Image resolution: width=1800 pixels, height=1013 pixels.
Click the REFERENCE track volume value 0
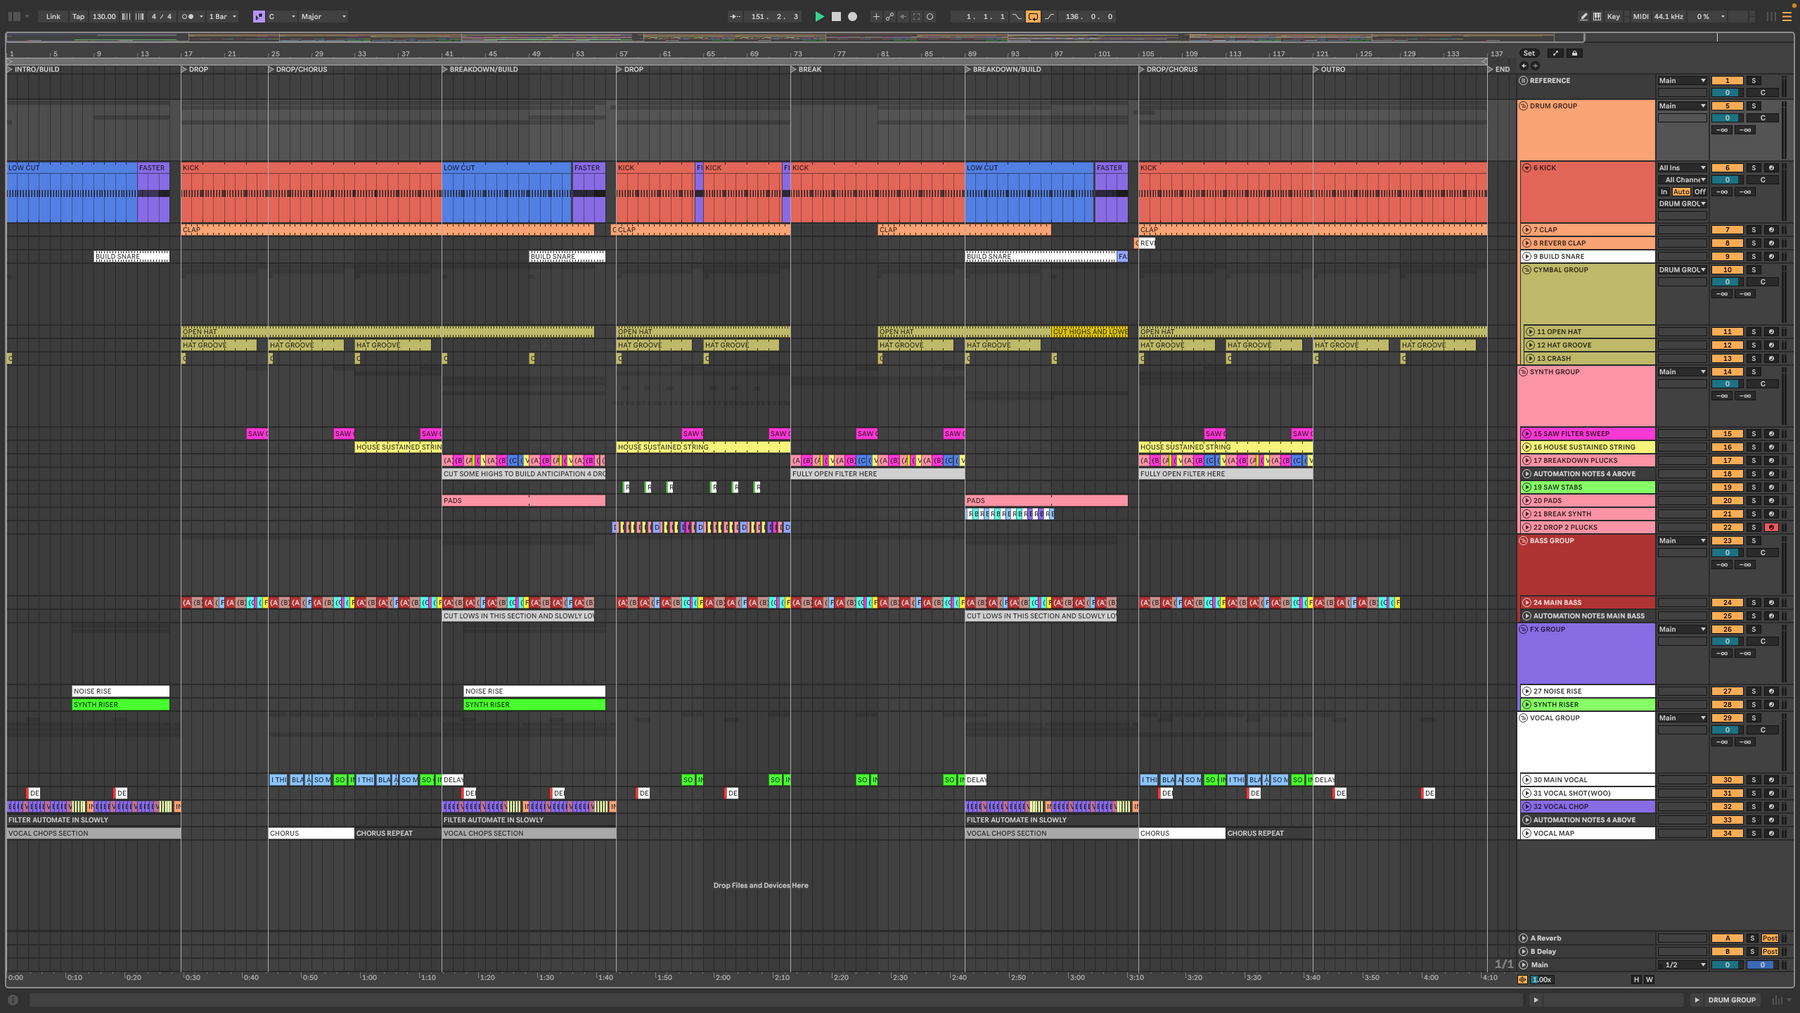(1727, 93)
